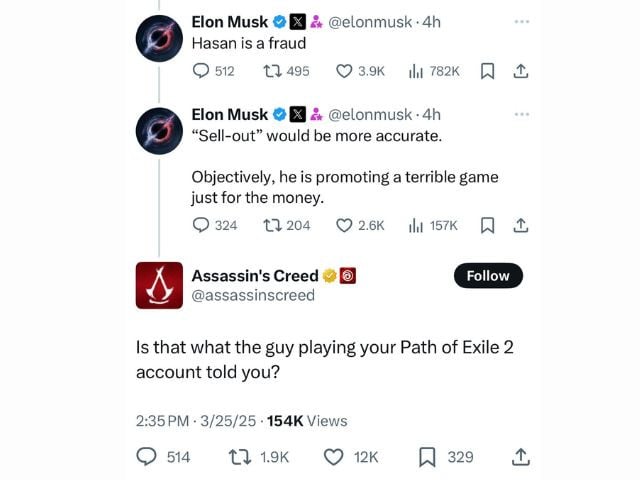Repost the Assassin's Creed tweet

[242, 457]
